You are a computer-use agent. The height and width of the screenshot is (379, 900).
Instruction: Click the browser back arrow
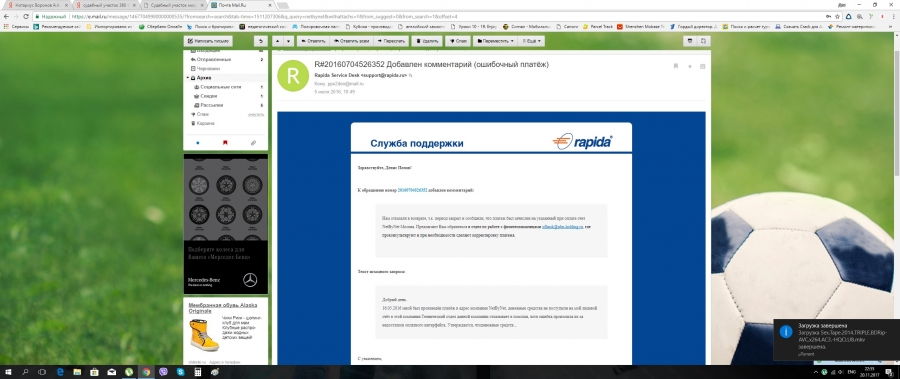tap(6, 17)
